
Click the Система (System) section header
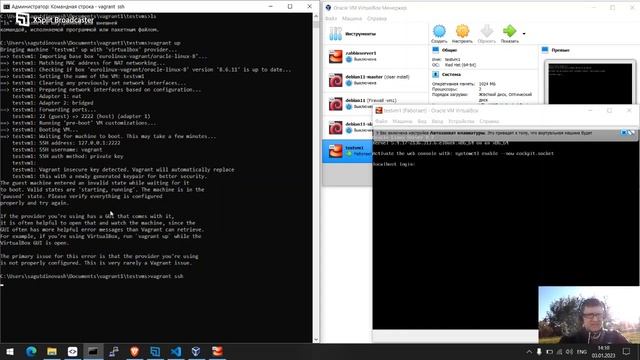(x=451, y=75)
